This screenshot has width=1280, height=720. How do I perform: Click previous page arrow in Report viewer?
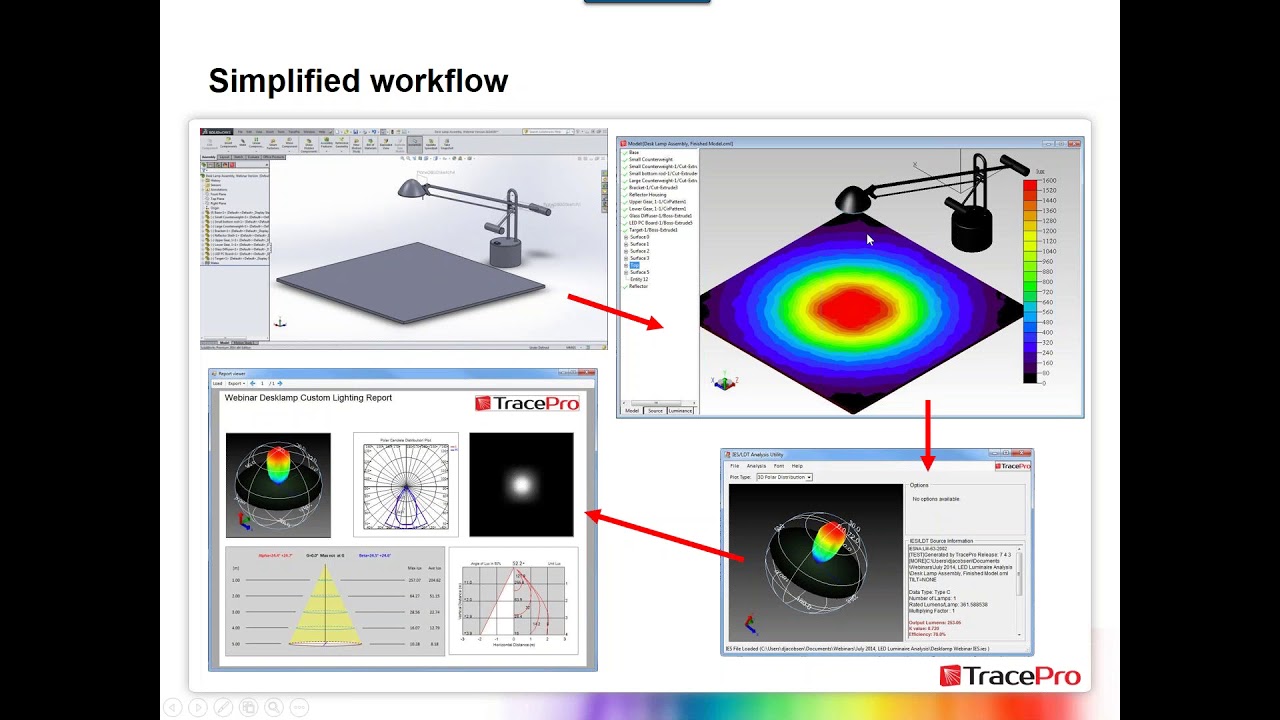pyautogui.click(x=252, y=383)
